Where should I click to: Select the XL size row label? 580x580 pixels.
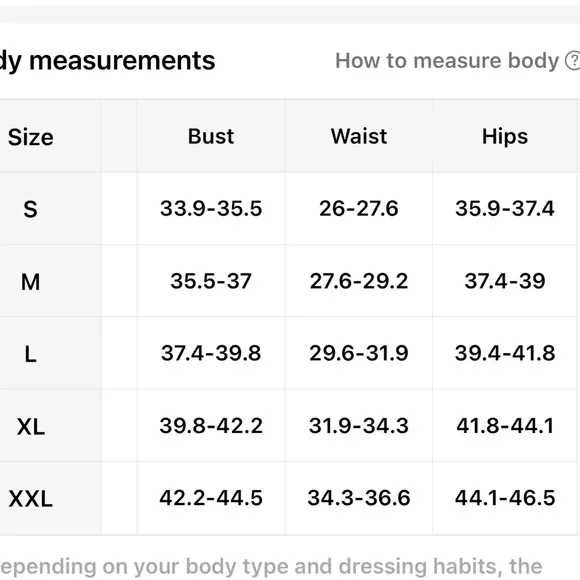31,426
